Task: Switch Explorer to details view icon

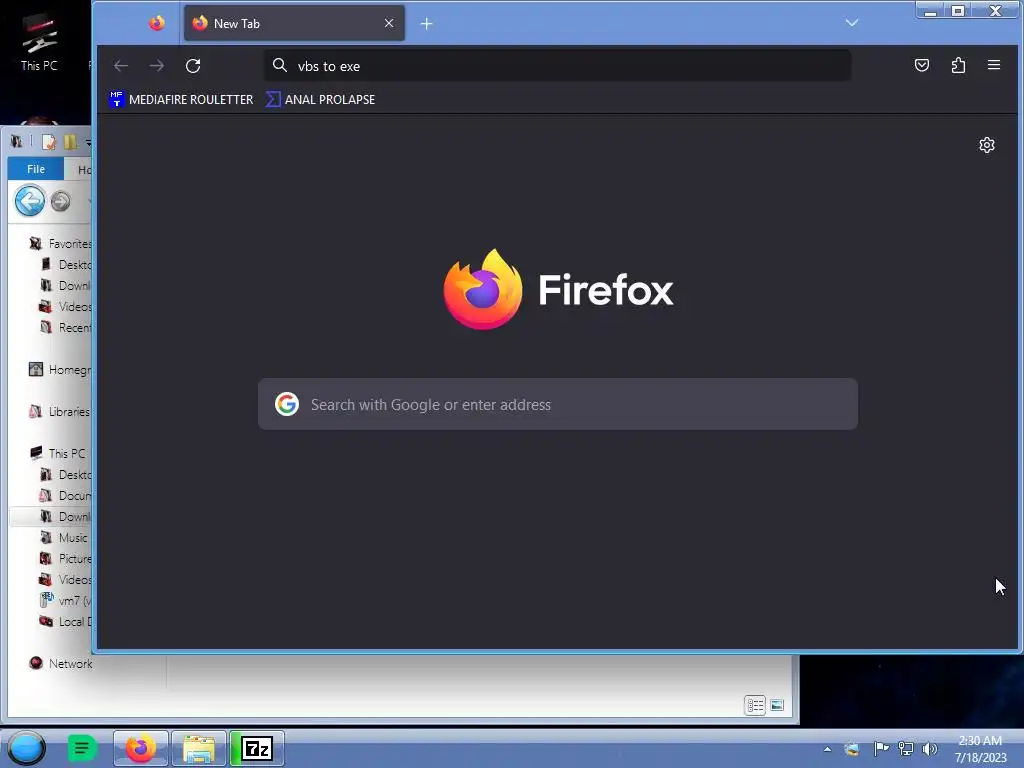Action: pos(755,705)
